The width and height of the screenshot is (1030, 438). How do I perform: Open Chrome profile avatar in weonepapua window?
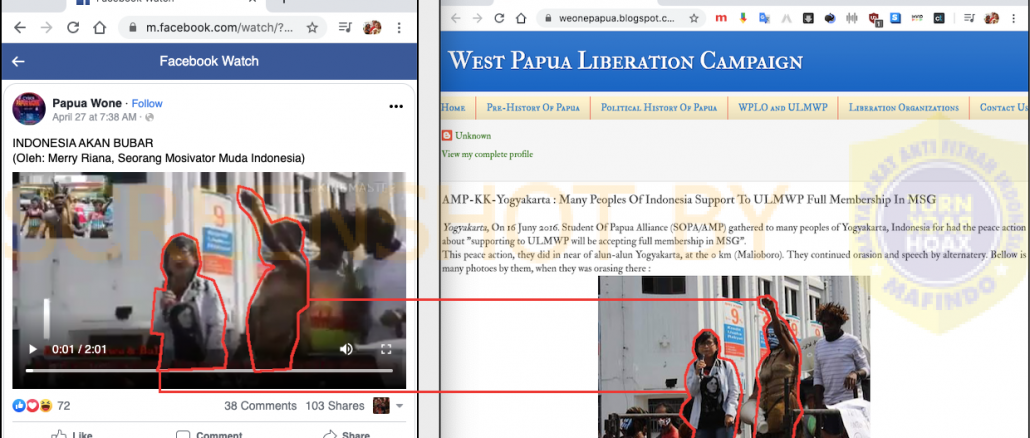(x=991, y=18)
